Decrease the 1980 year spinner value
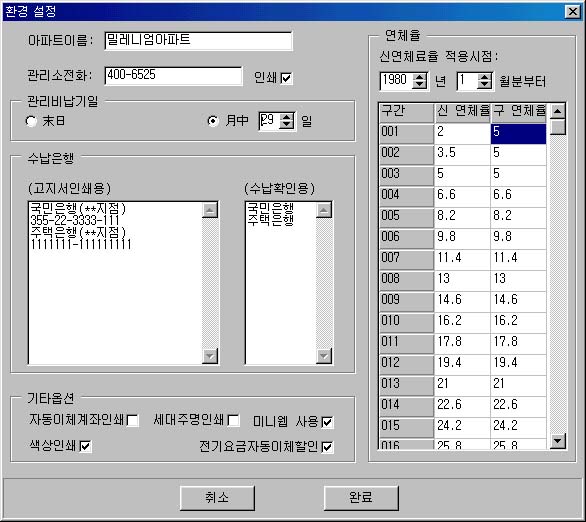This screenshot has width=586, height=522. (x=419, y=84)
